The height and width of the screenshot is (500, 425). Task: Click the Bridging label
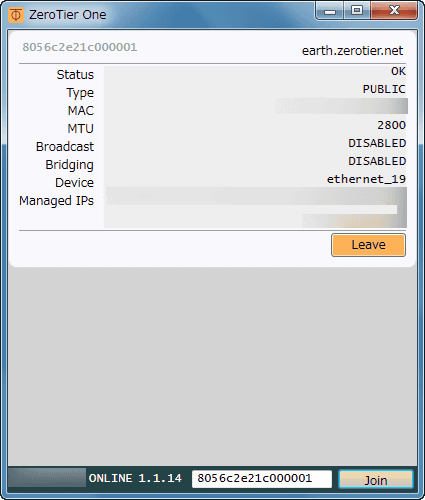point(69,165)
